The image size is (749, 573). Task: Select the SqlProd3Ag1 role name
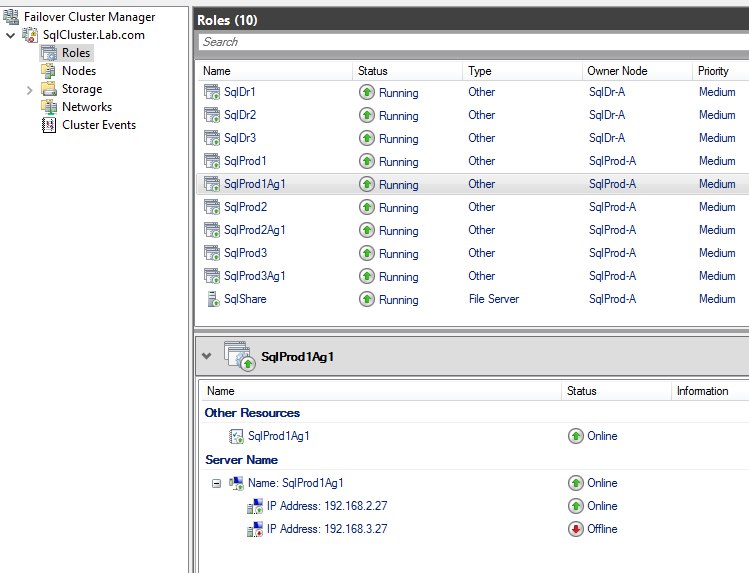[x=255, y=276]
